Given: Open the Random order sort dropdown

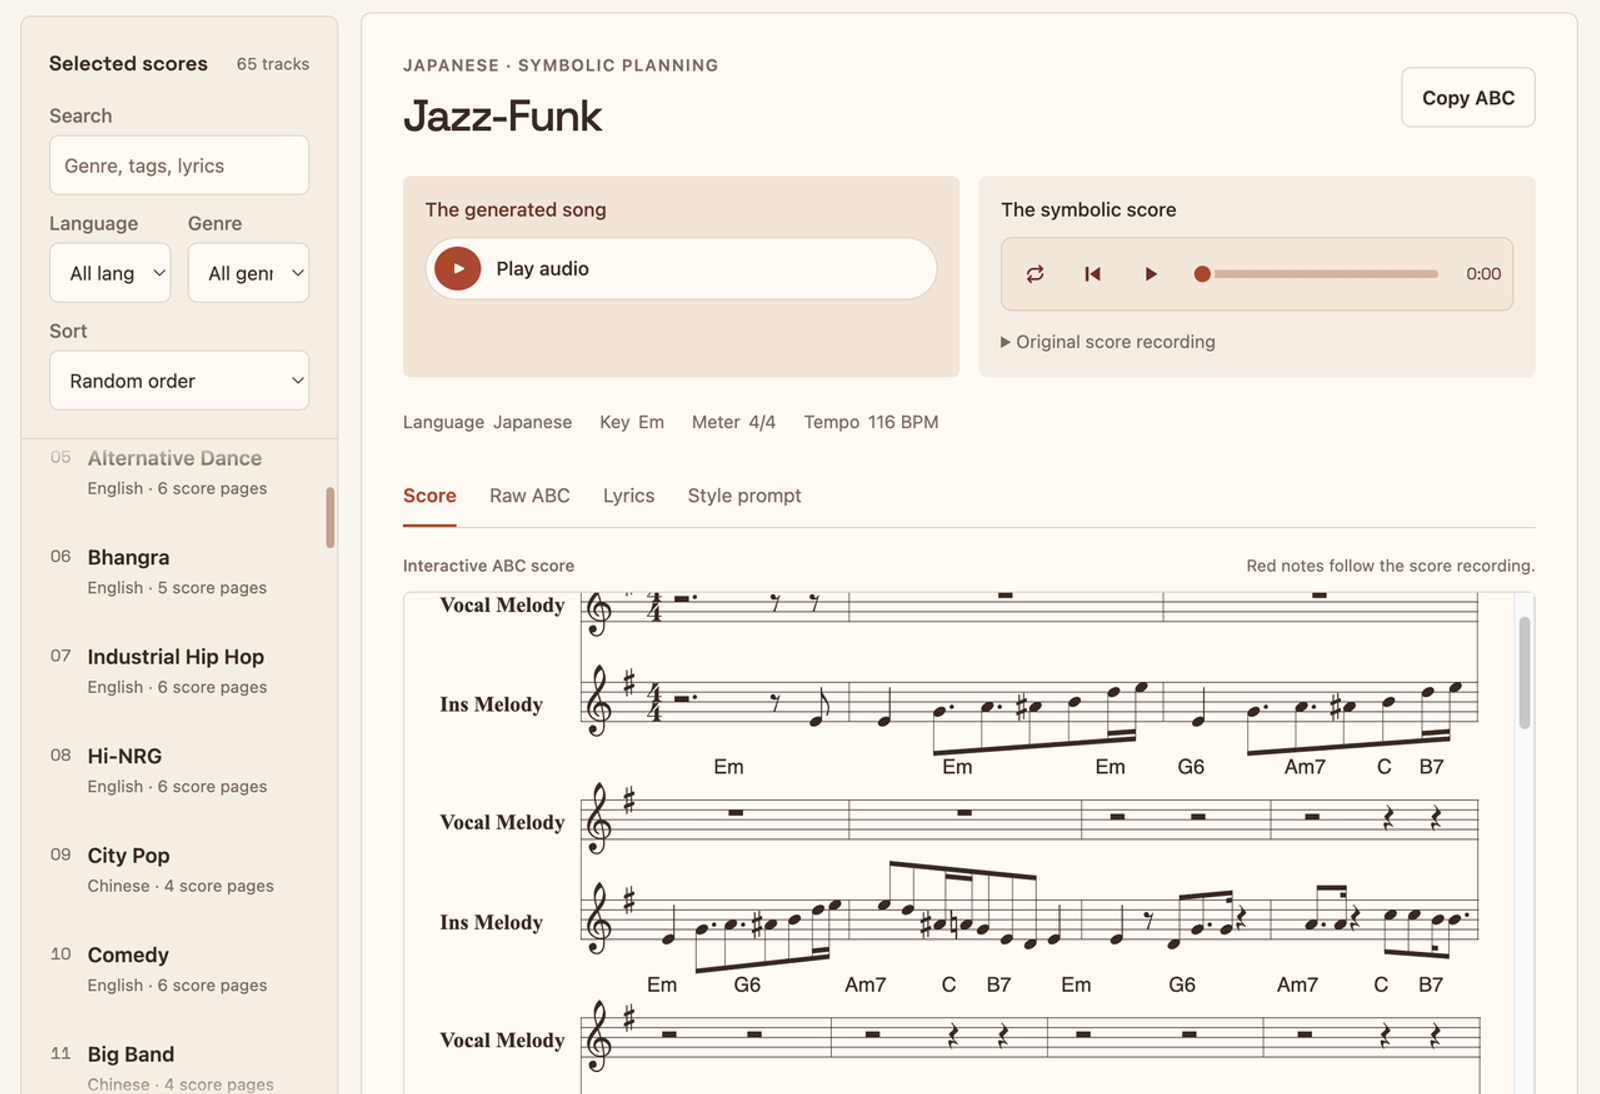Looking at the screenshot, I should tap(179, 381).
